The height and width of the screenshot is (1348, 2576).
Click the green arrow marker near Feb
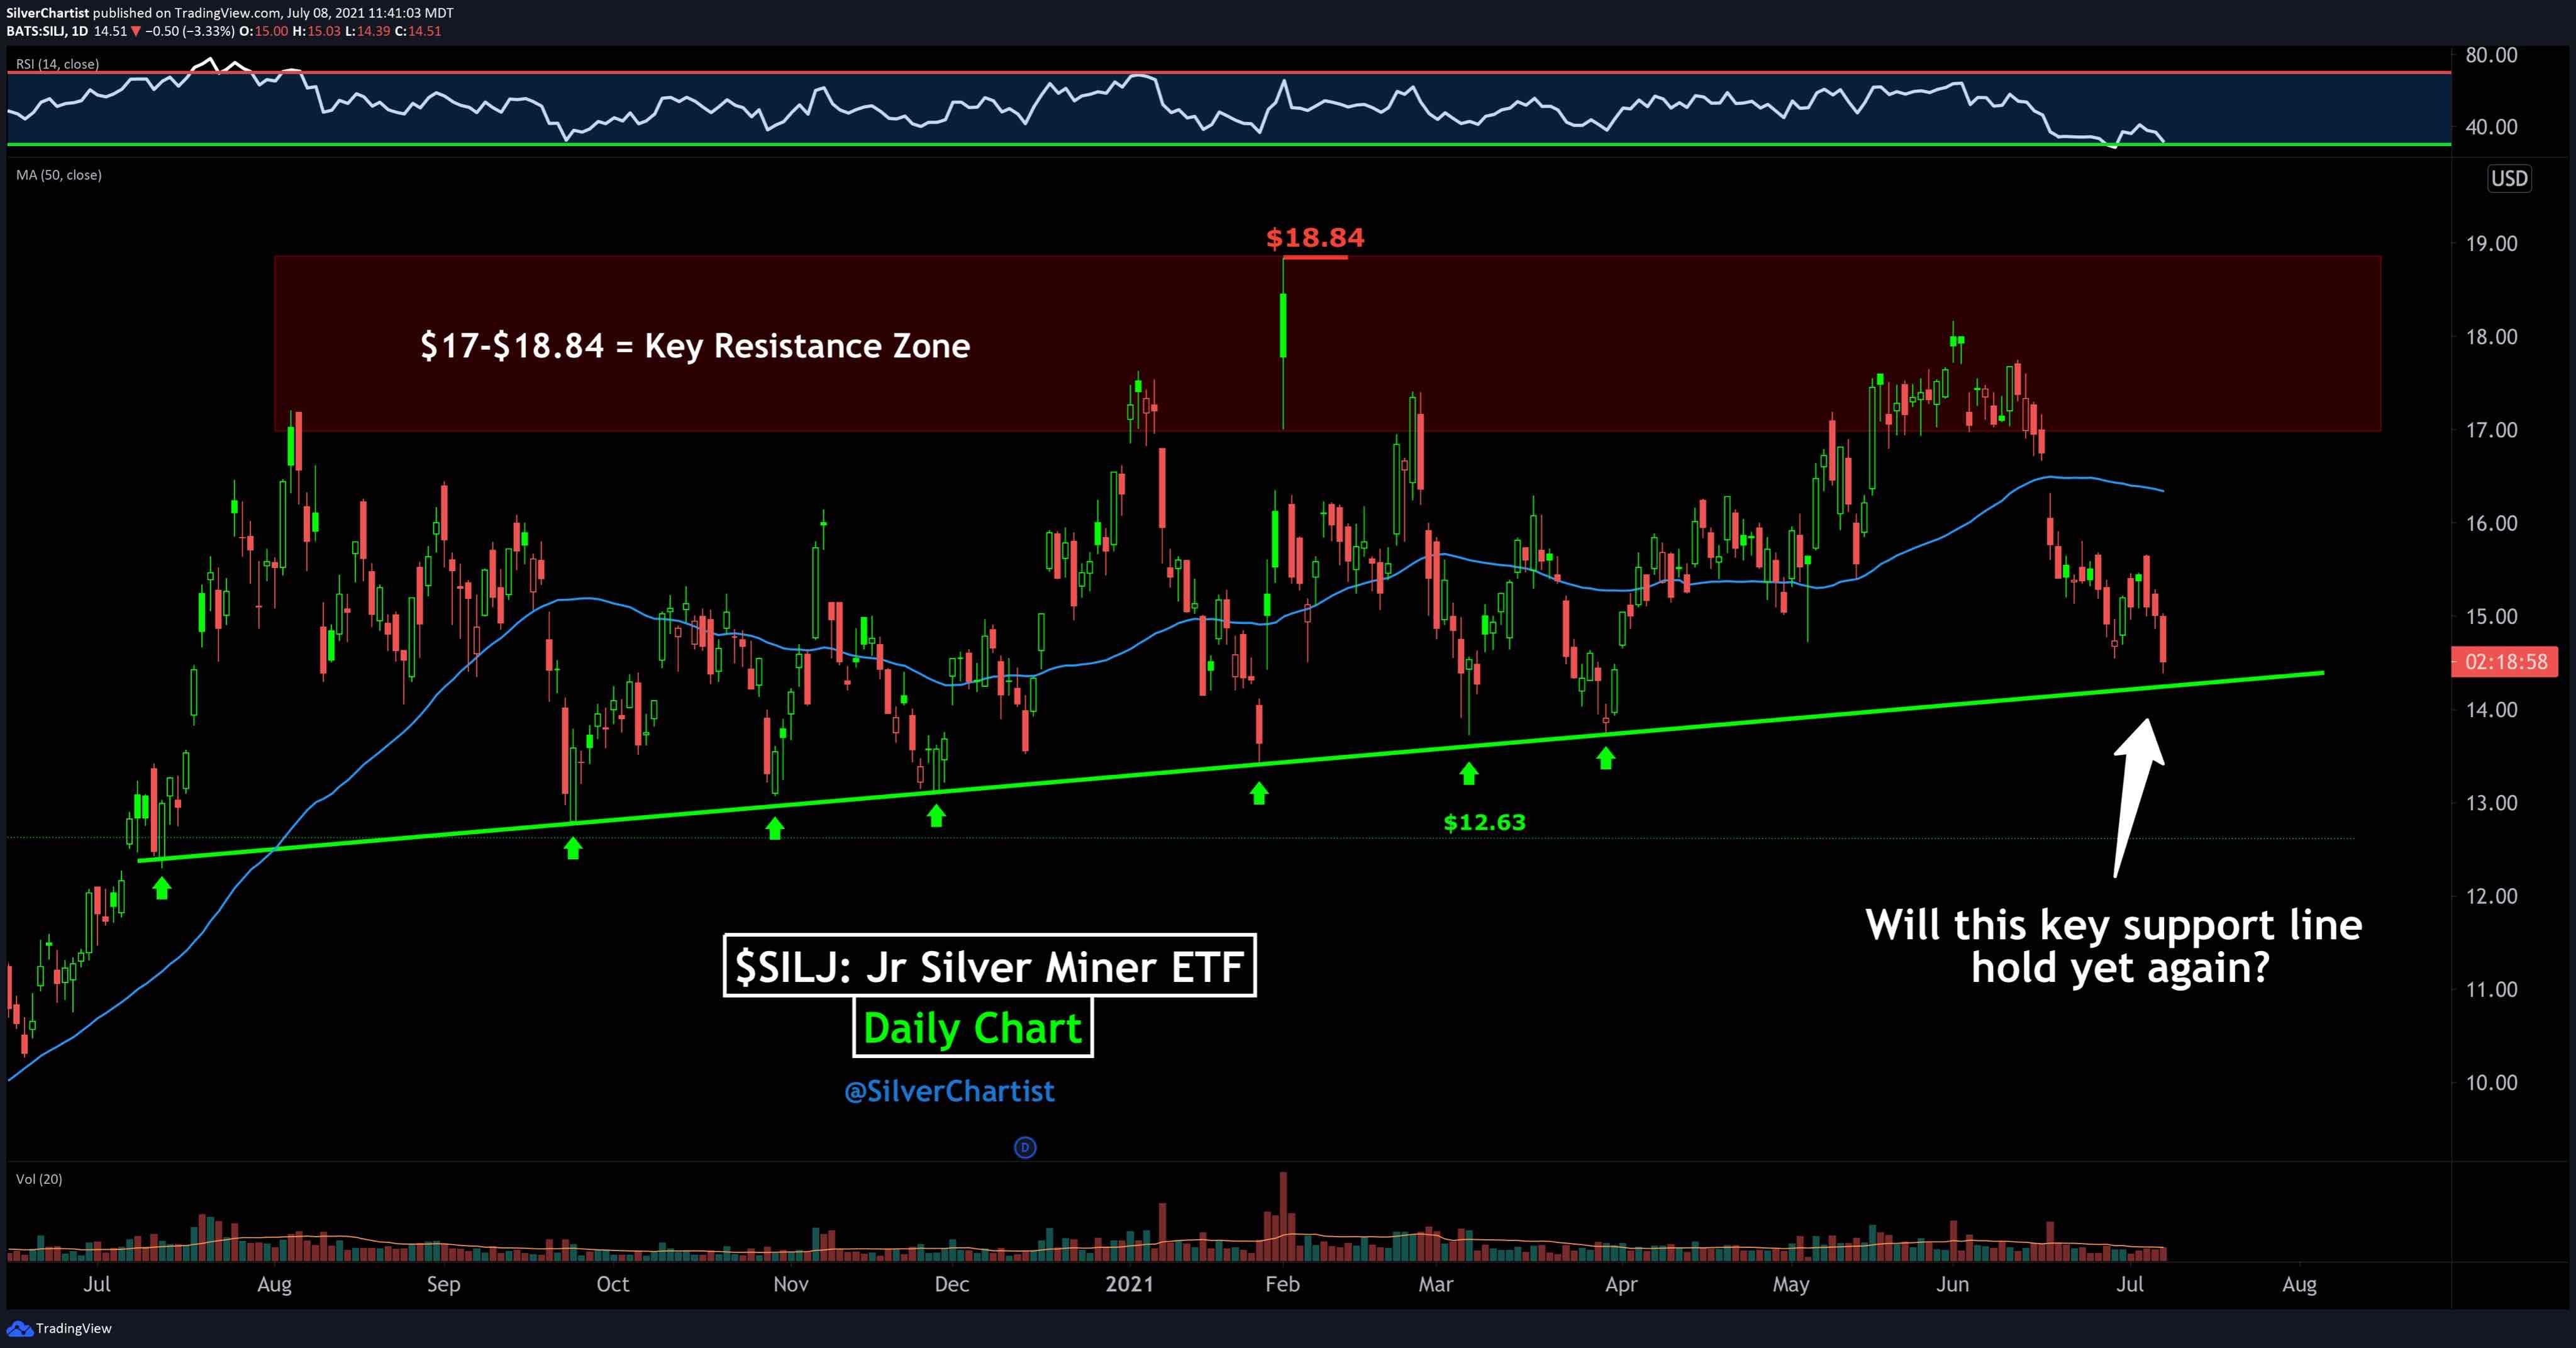(1259, 793)
